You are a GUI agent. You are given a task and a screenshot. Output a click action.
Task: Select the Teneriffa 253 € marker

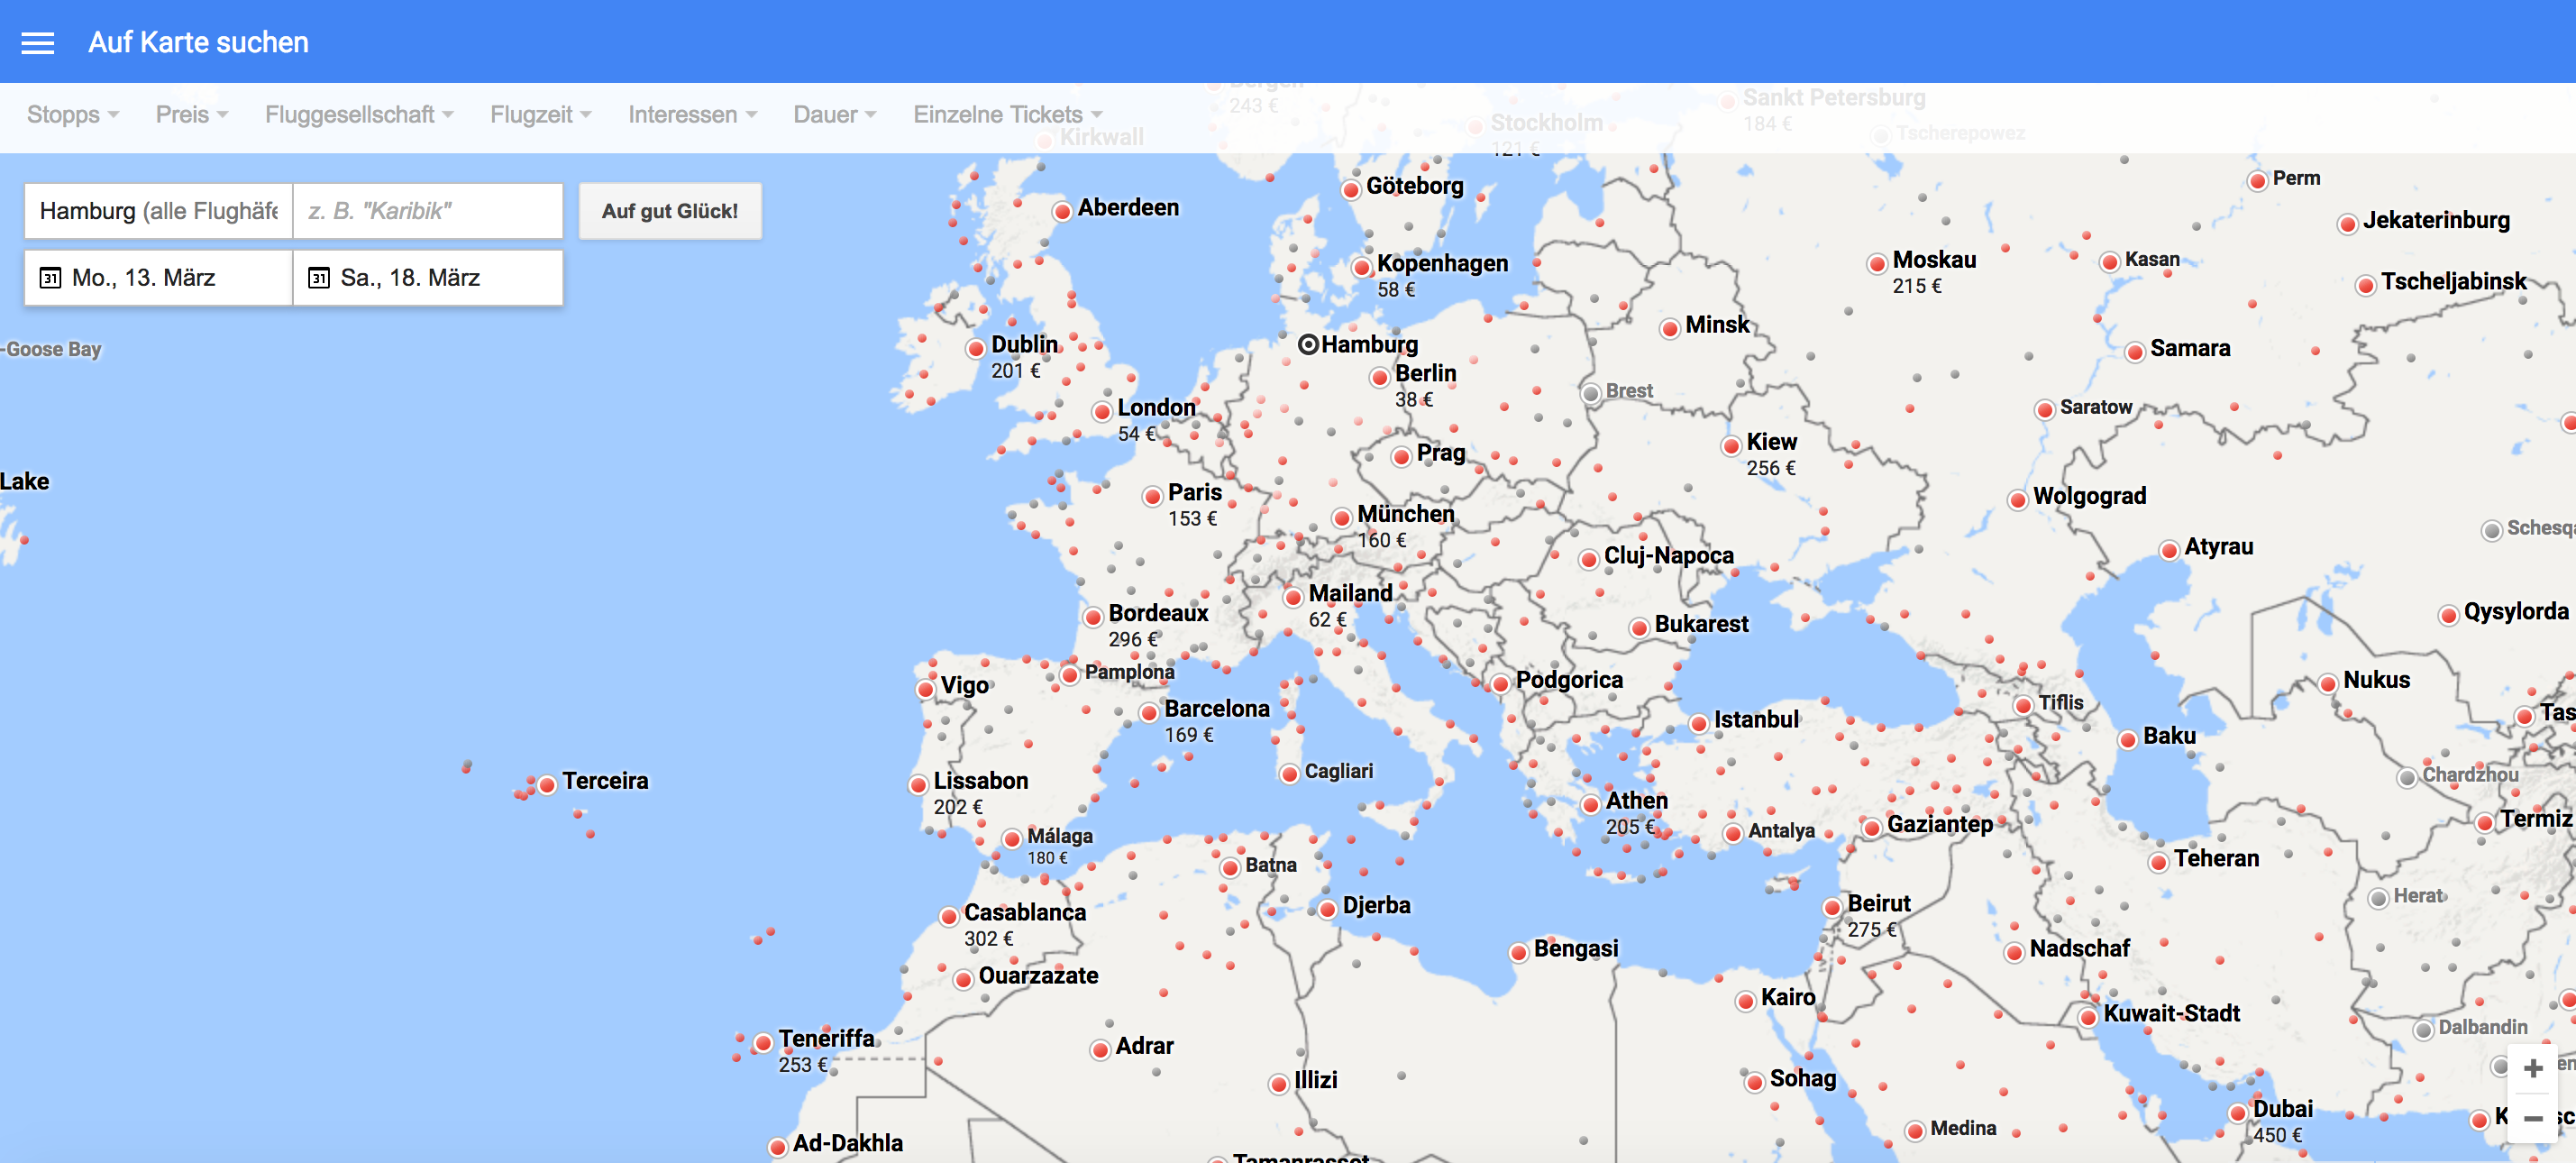[x=764, y=1042]
